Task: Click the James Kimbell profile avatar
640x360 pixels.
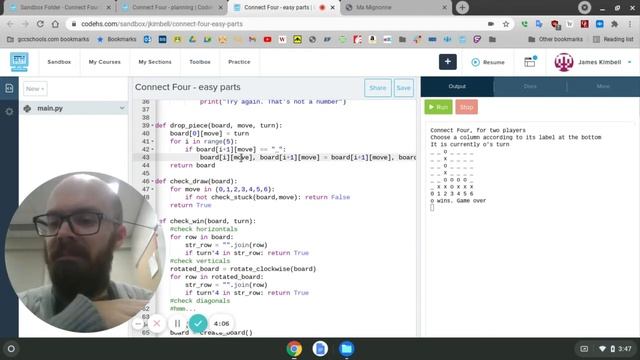Action: 564,62
